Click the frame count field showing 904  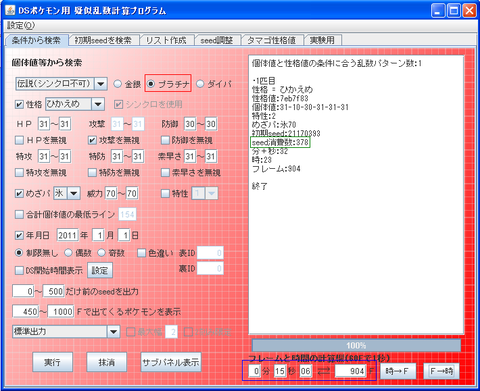[351, 371]
